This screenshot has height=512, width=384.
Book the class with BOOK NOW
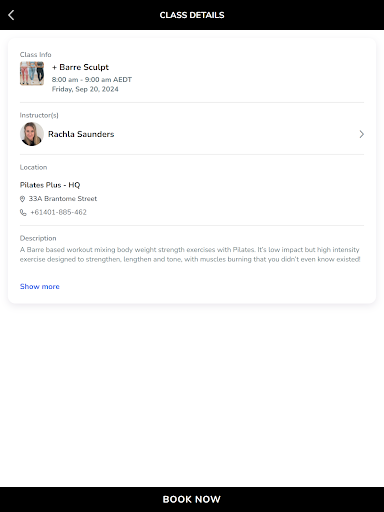[192, 499]
